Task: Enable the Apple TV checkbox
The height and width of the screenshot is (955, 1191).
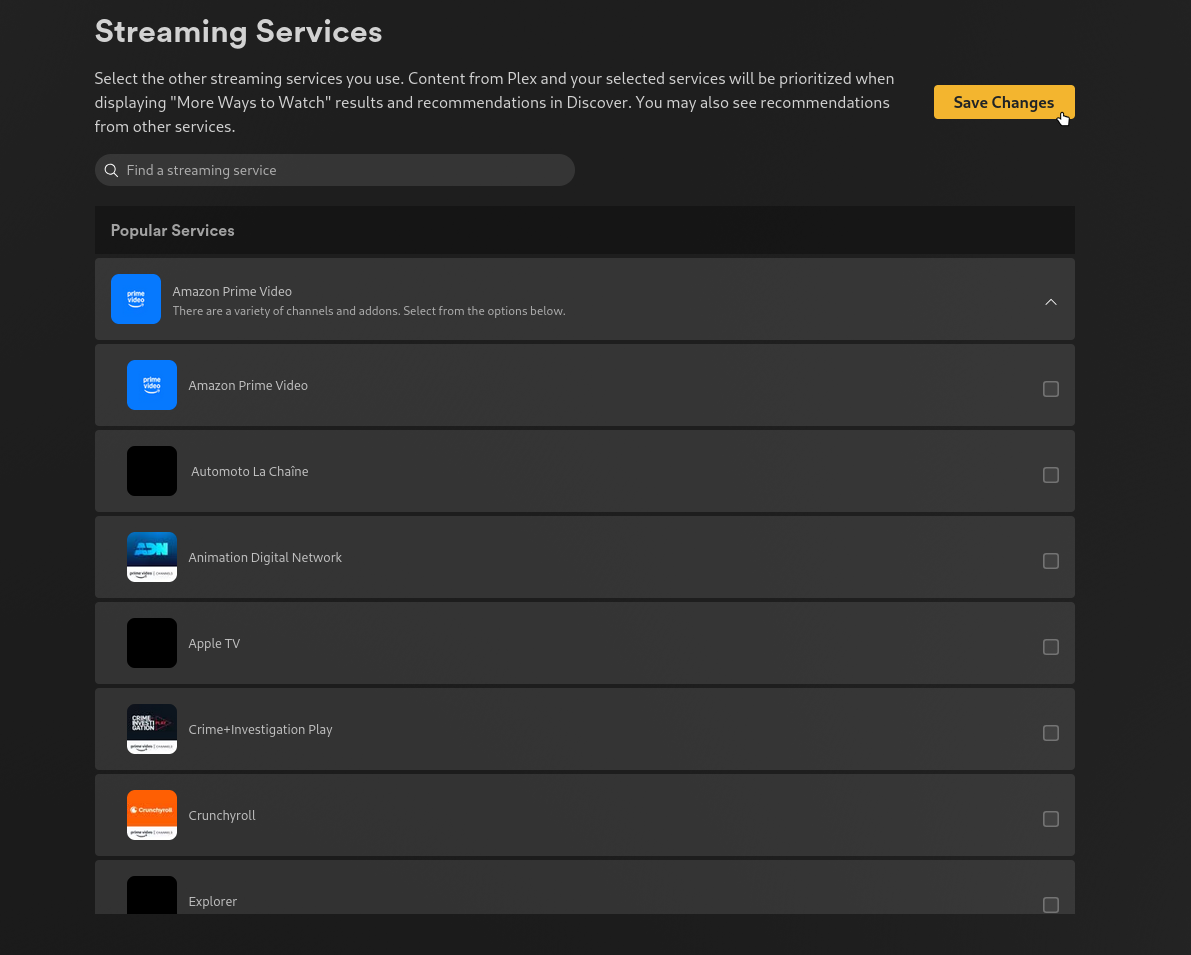Action: 1051,647
